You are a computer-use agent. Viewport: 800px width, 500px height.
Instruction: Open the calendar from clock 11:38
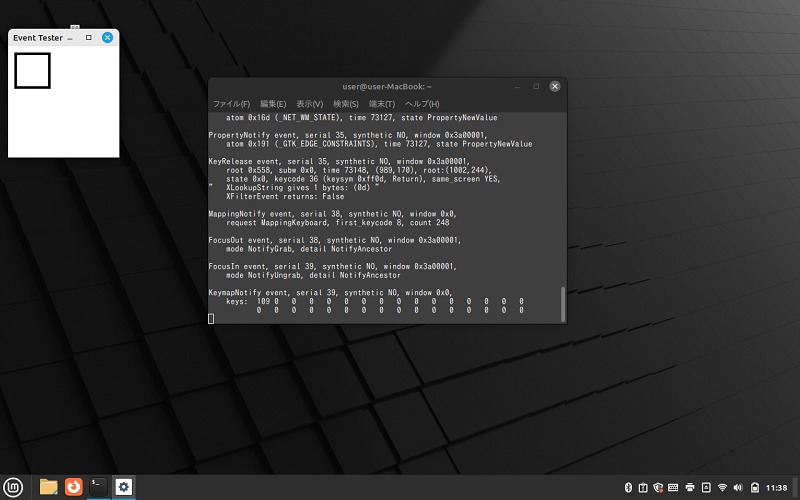coord(776,488)
